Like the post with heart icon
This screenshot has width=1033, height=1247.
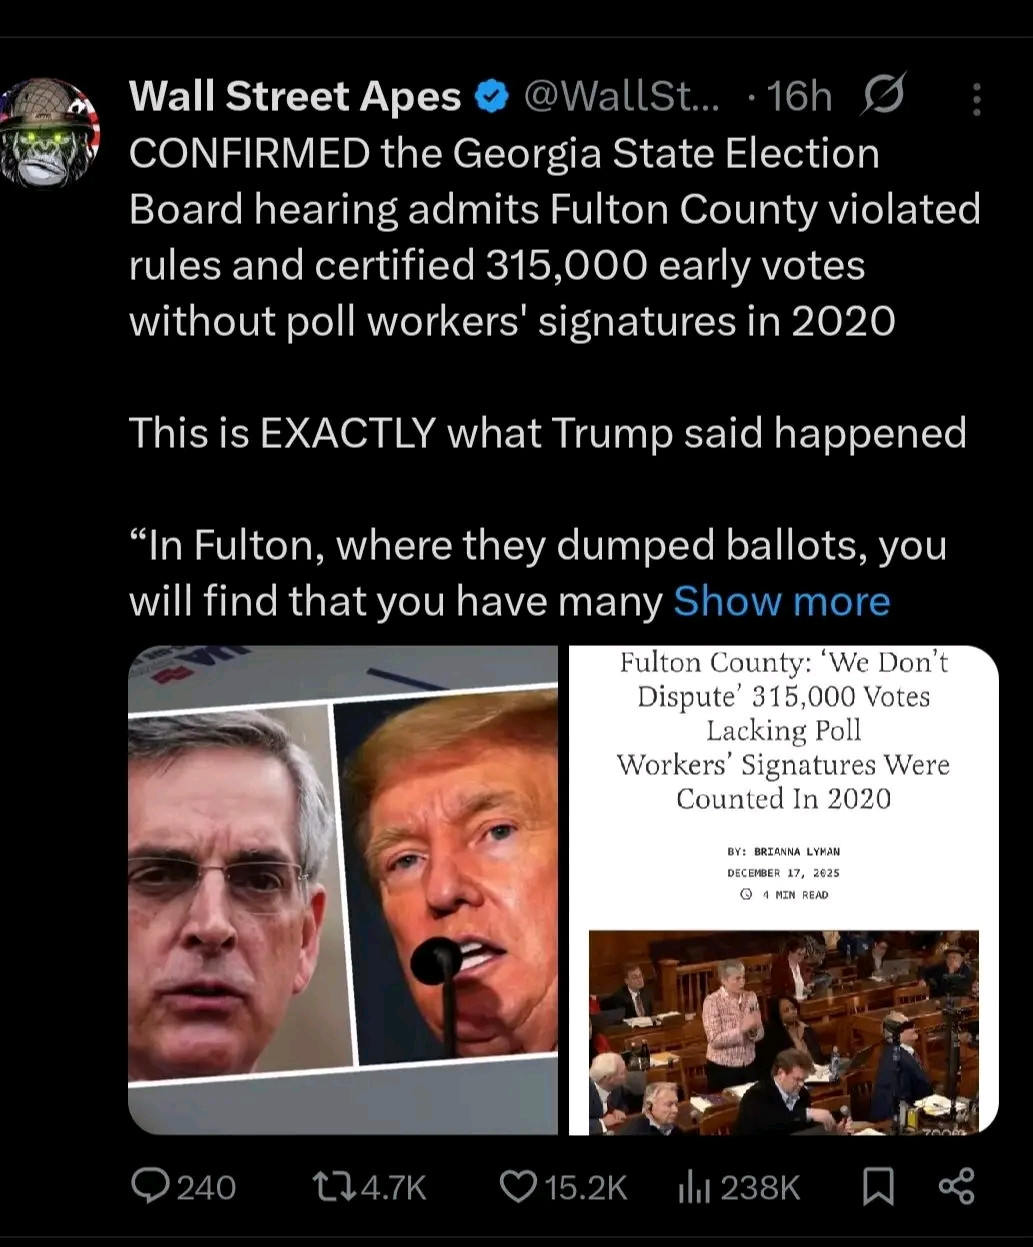pyautogui.click(x=518, y=1186)
